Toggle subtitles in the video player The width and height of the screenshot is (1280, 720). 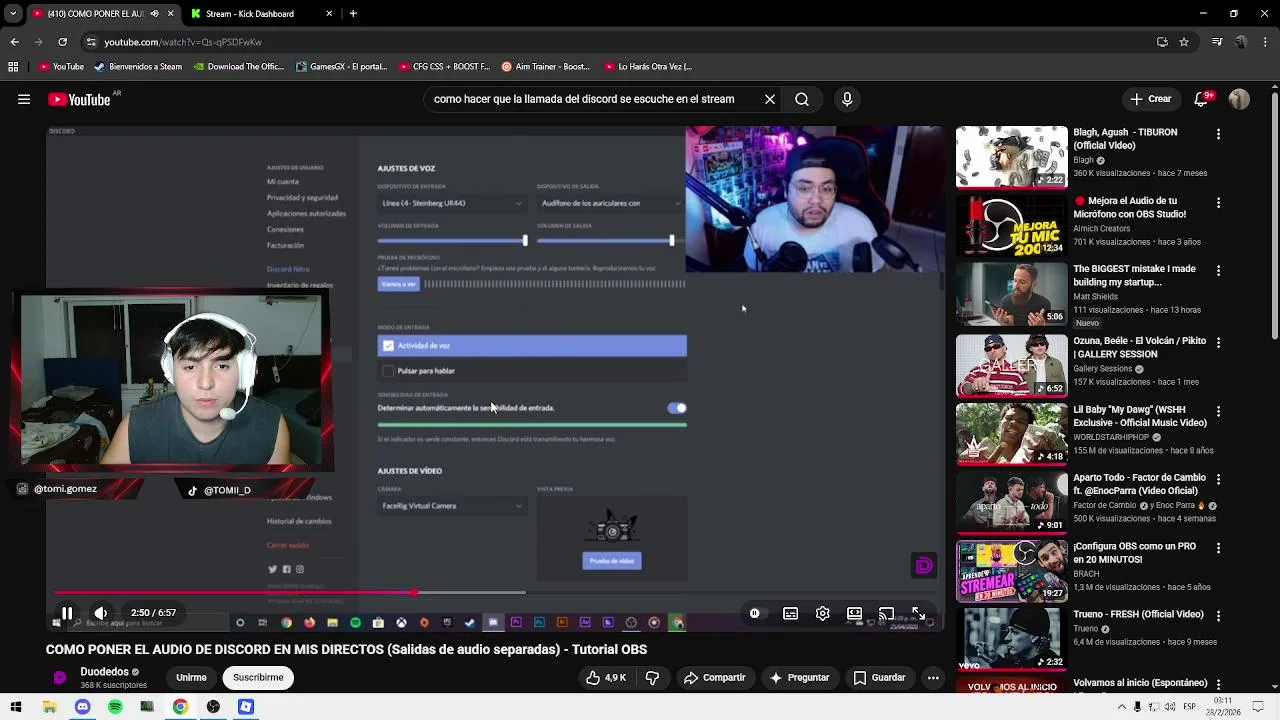pos(790,613)
